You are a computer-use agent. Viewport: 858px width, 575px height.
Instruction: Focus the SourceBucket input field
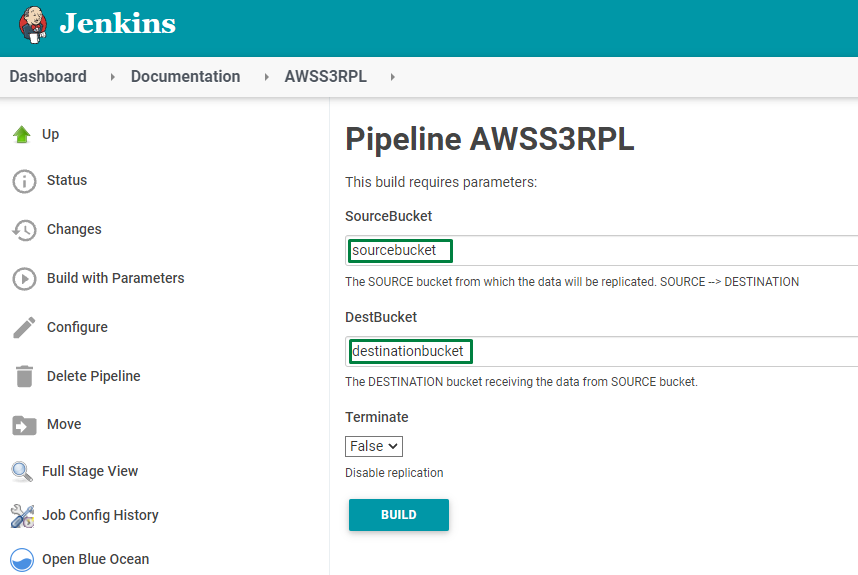601,251
